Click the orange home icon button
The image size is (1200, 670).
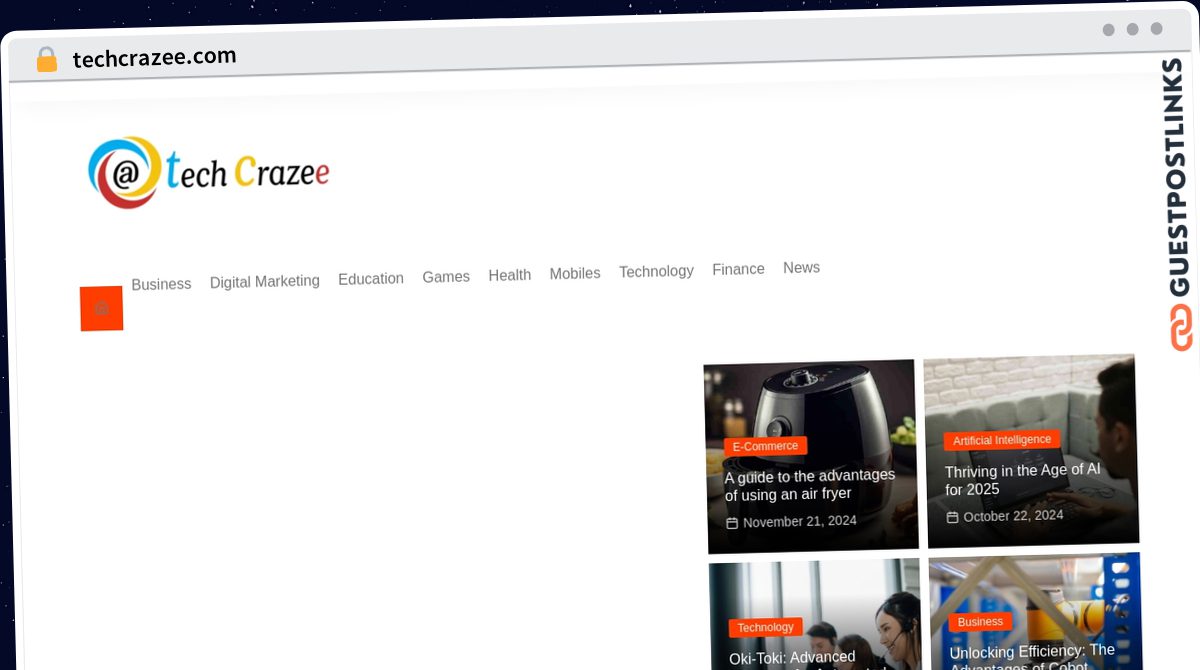pos(101,308)
